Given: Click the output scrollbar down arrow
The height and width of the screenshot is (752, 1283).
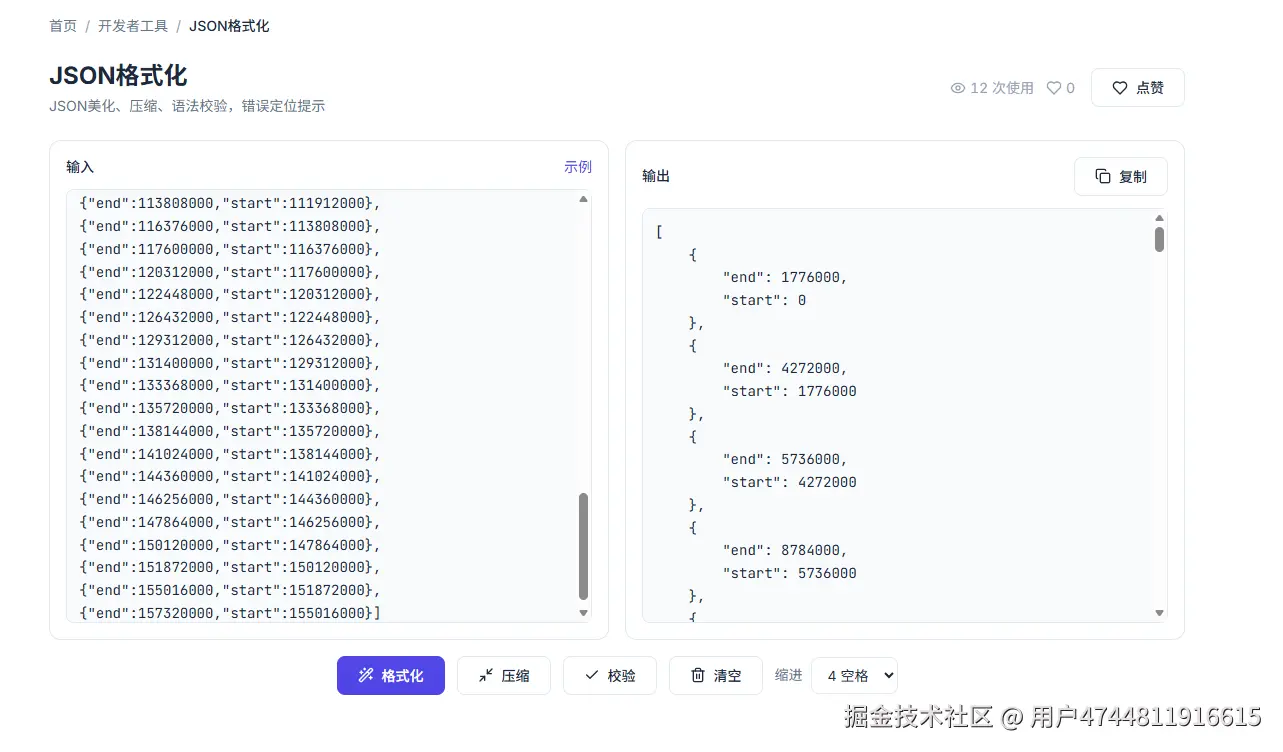Looking at the screenshot, I should 1160,612.
